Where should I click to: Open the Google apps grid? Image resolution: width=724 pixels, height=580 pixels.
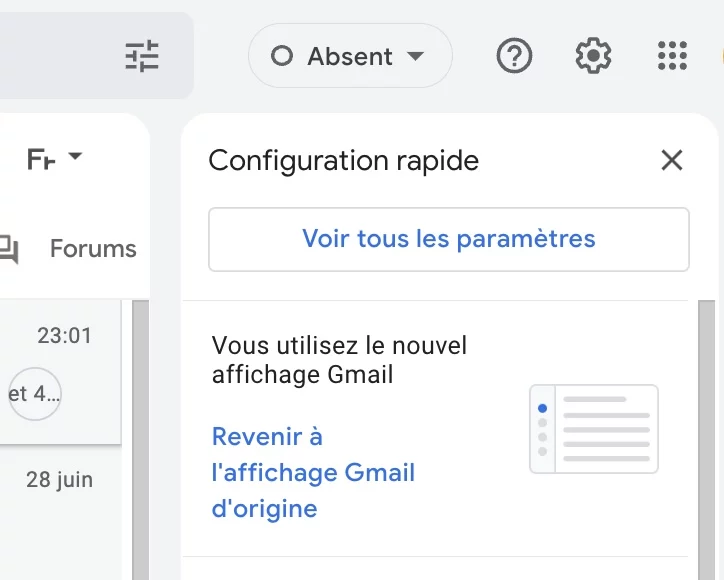[672, 56]
